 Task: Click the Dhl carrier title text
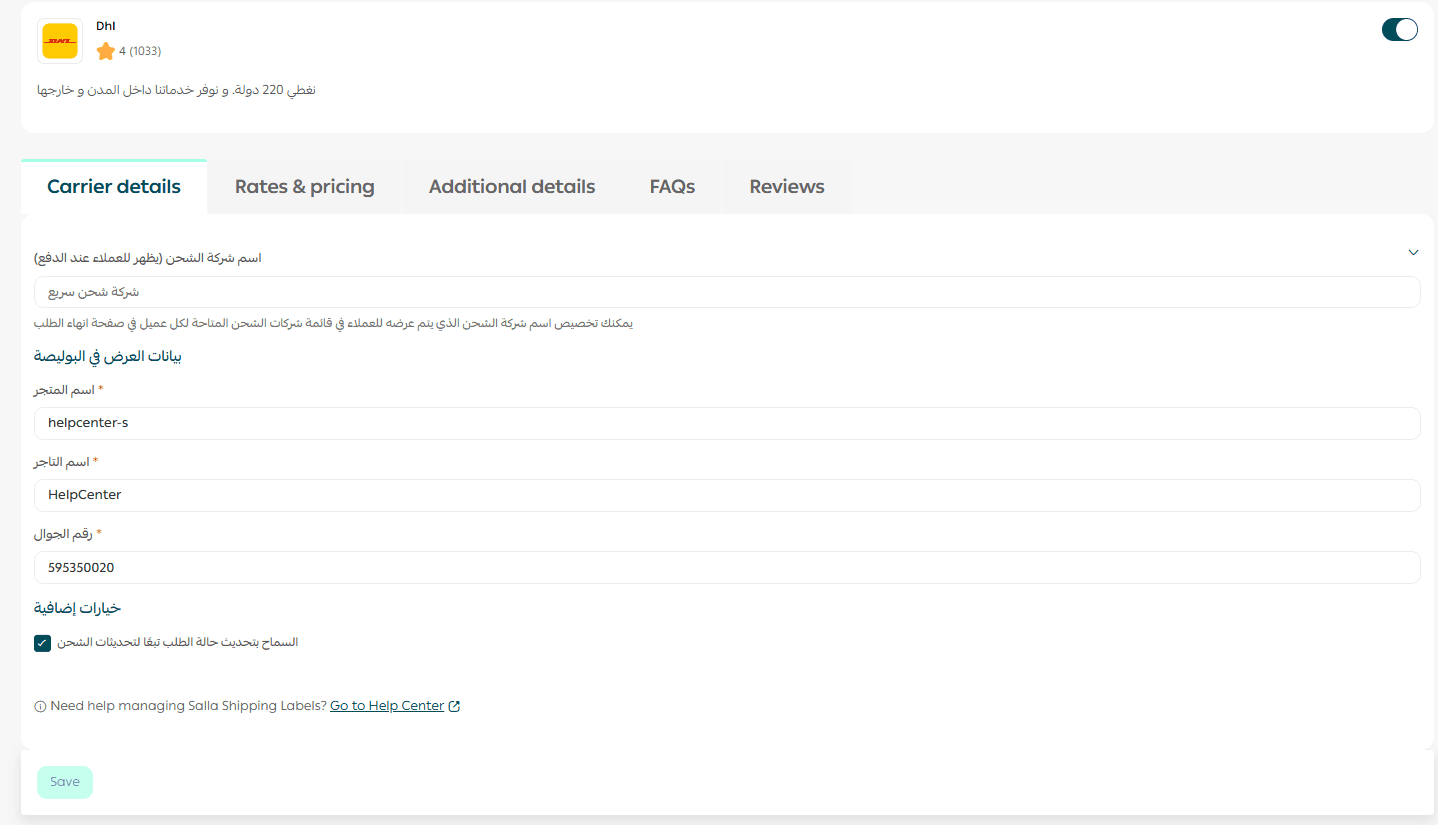click(106, 26)
